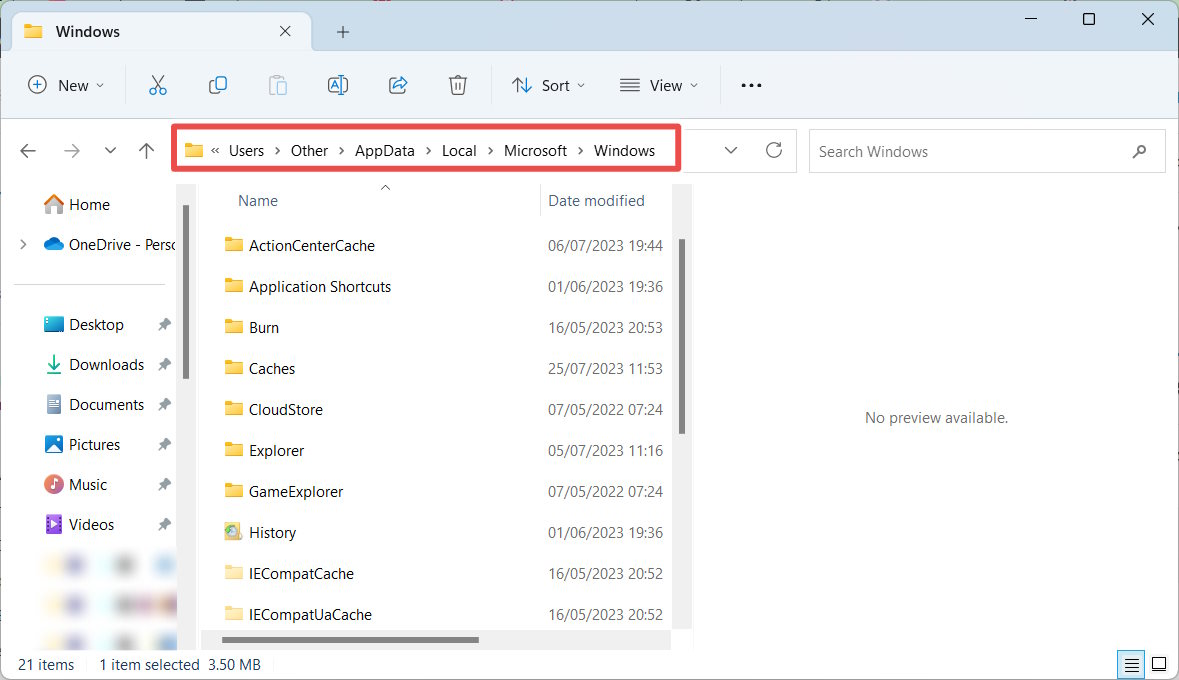Click the Paste icon
The width and height of the screenshot is (1179, 680).
(278, 85)
